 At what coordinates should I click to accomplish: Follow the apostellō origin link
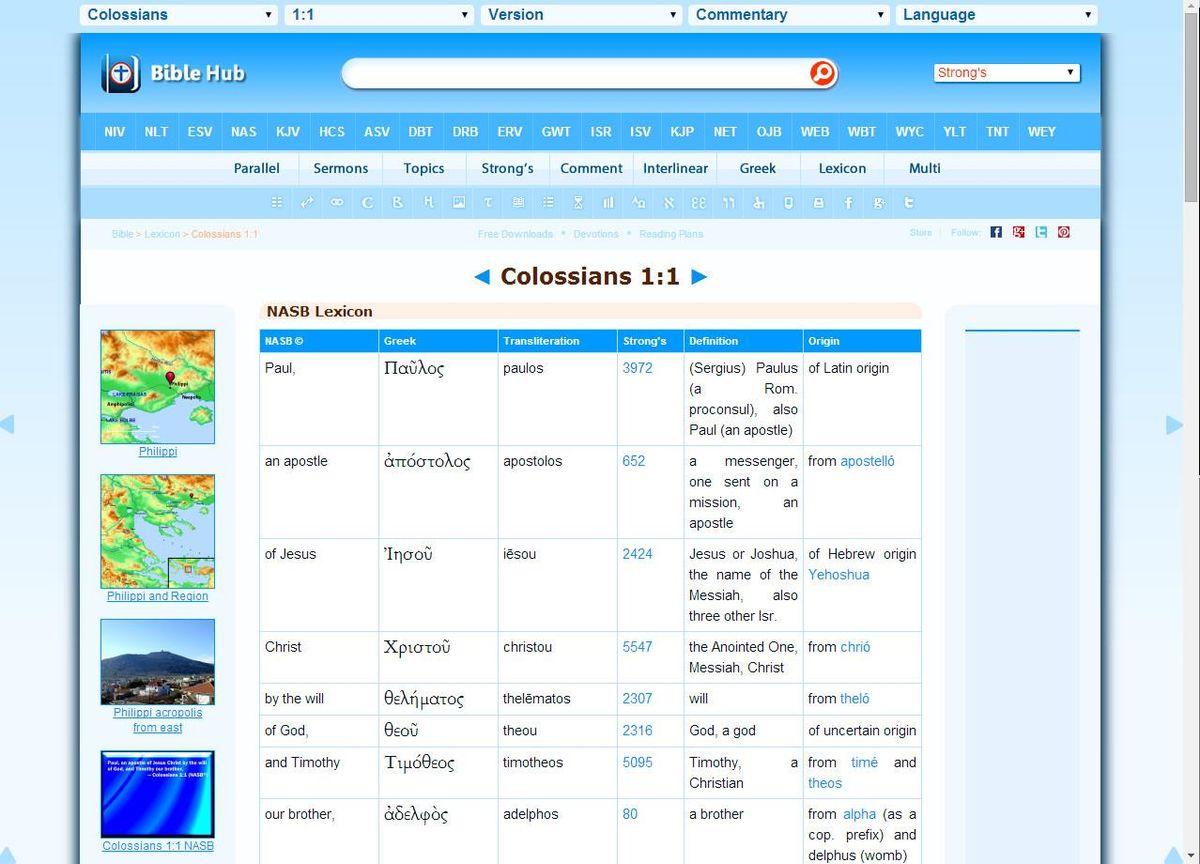click(x=868, y=461)
